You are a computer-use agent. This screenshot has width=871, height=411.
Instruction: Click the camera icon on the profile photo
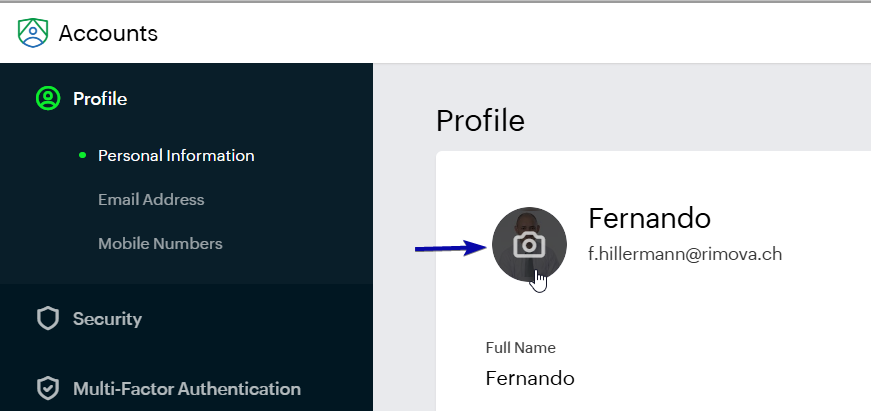[528, 244]
